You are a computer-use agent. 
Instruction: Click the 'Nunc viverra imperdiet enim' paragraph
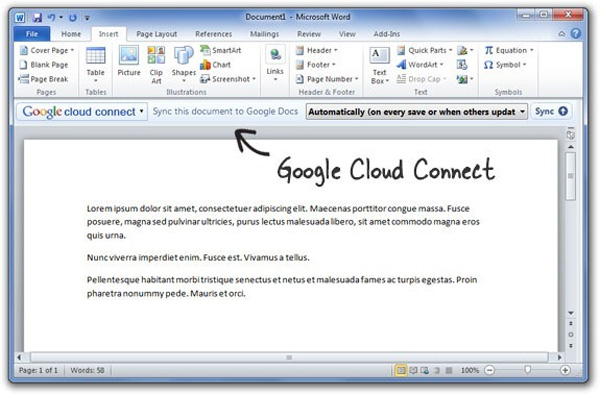[198, 257]
